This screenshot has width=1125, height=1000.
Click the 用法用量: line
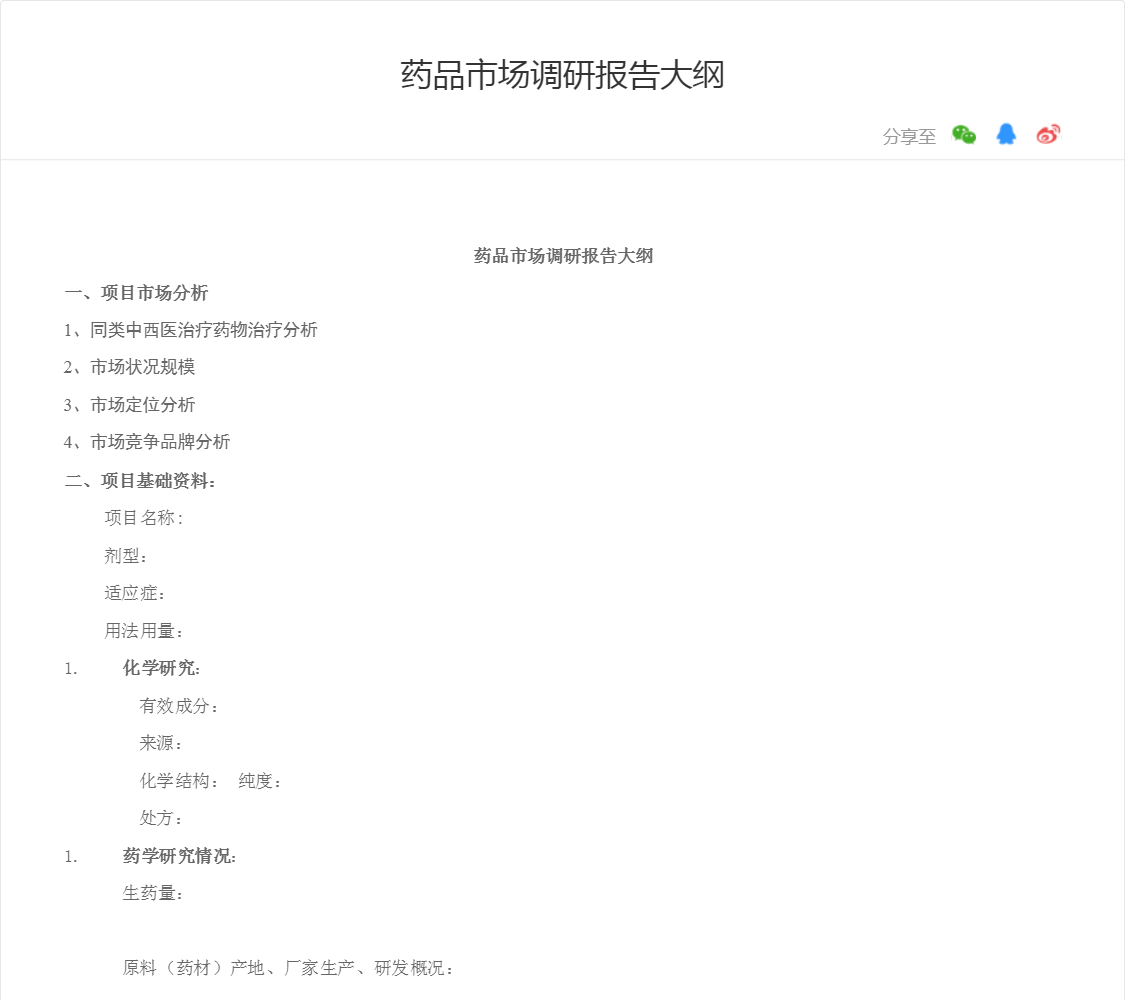coord(143,631)
